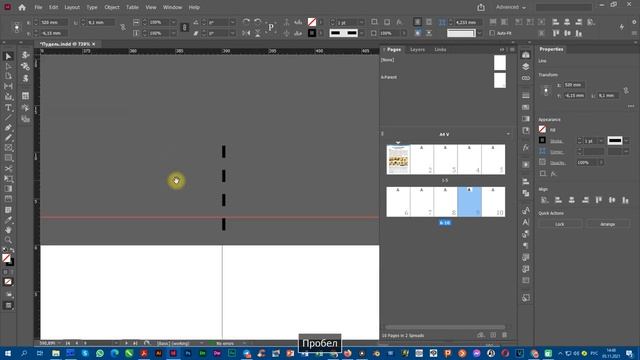
Task: Toggle constrain width and height link icon
Action: tap(123, 27)
